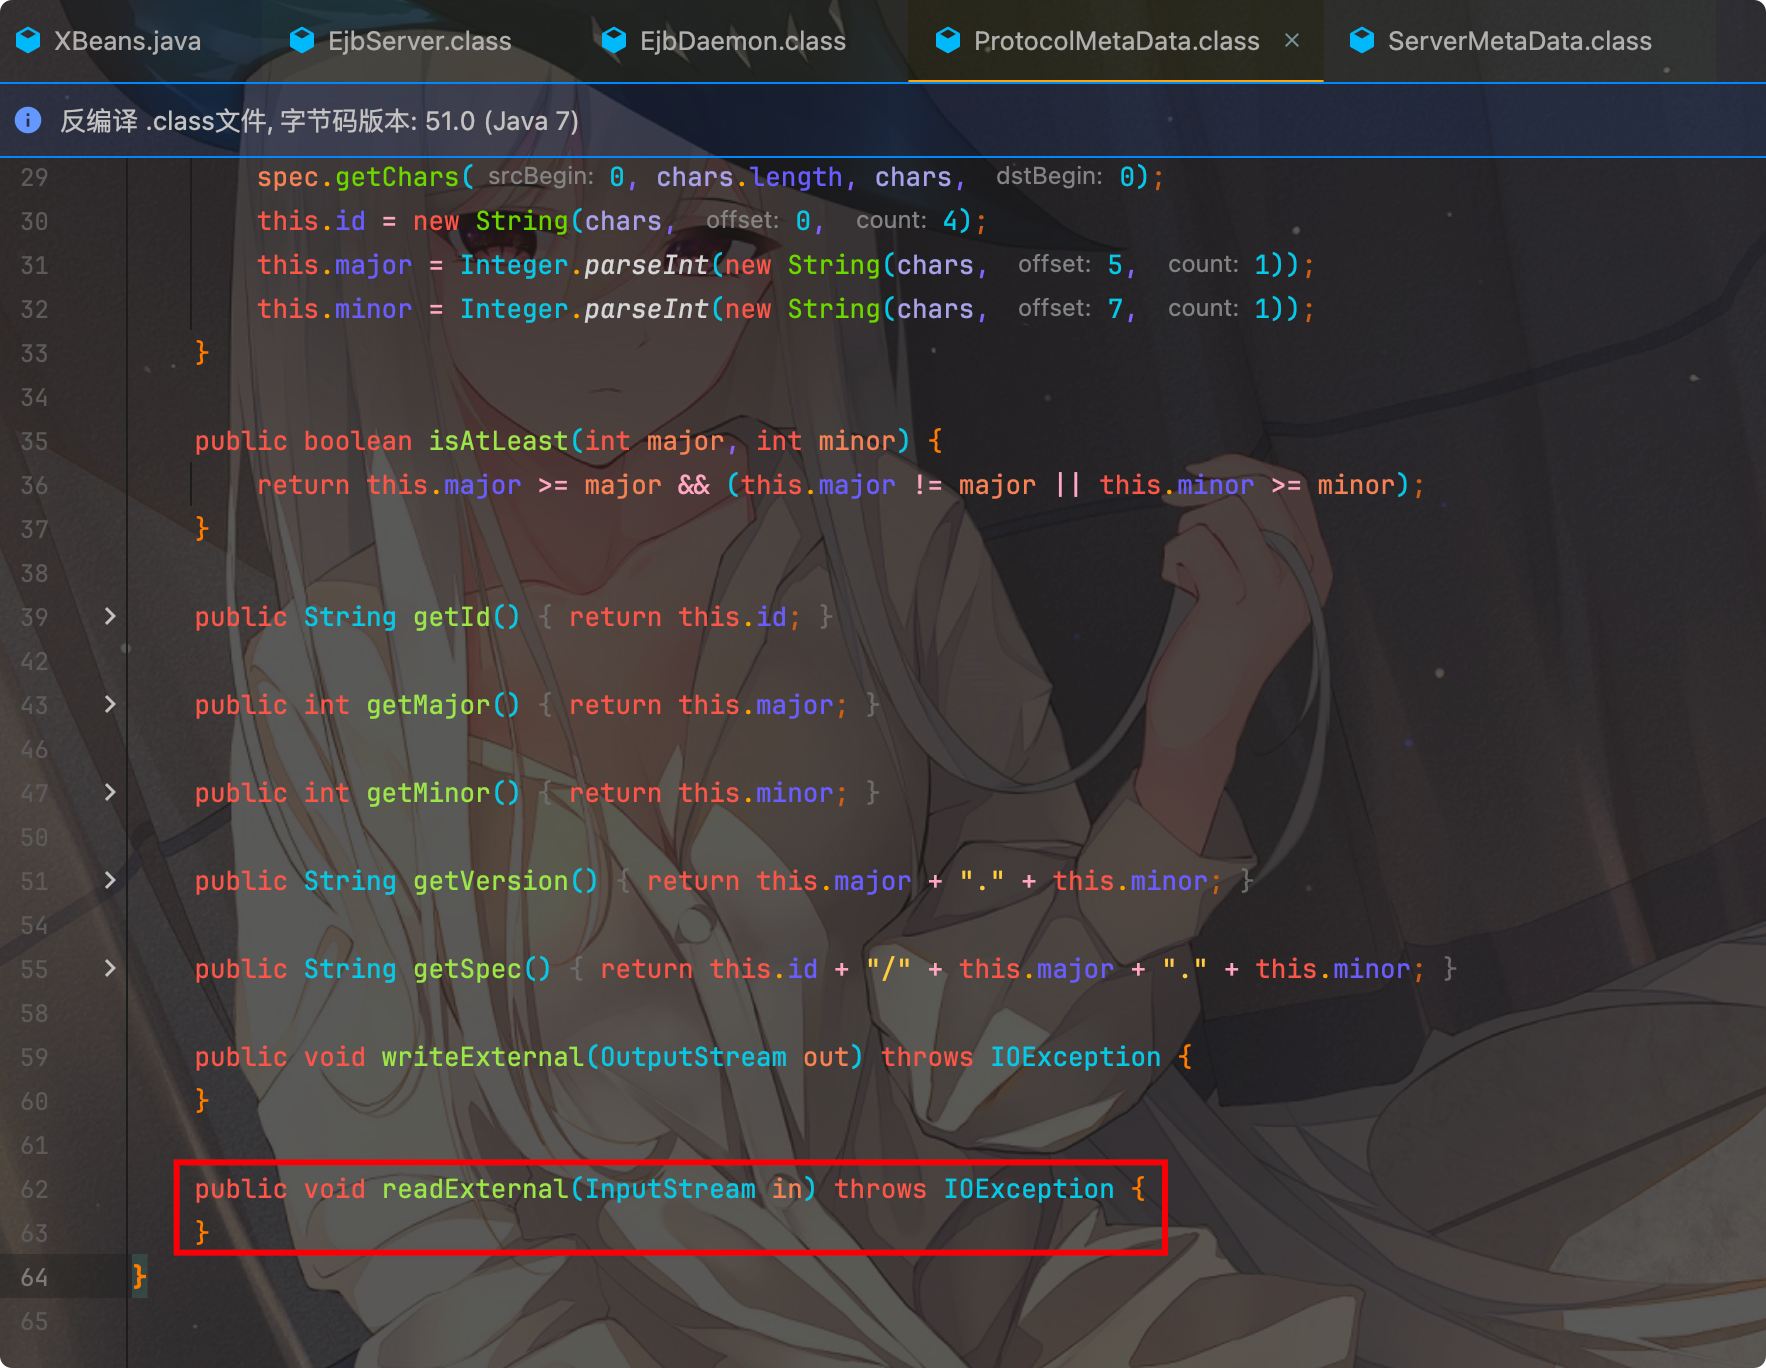The image size is (1766, 1368).
Task: Click the isAtLeast method name
Action: (499, 441)
